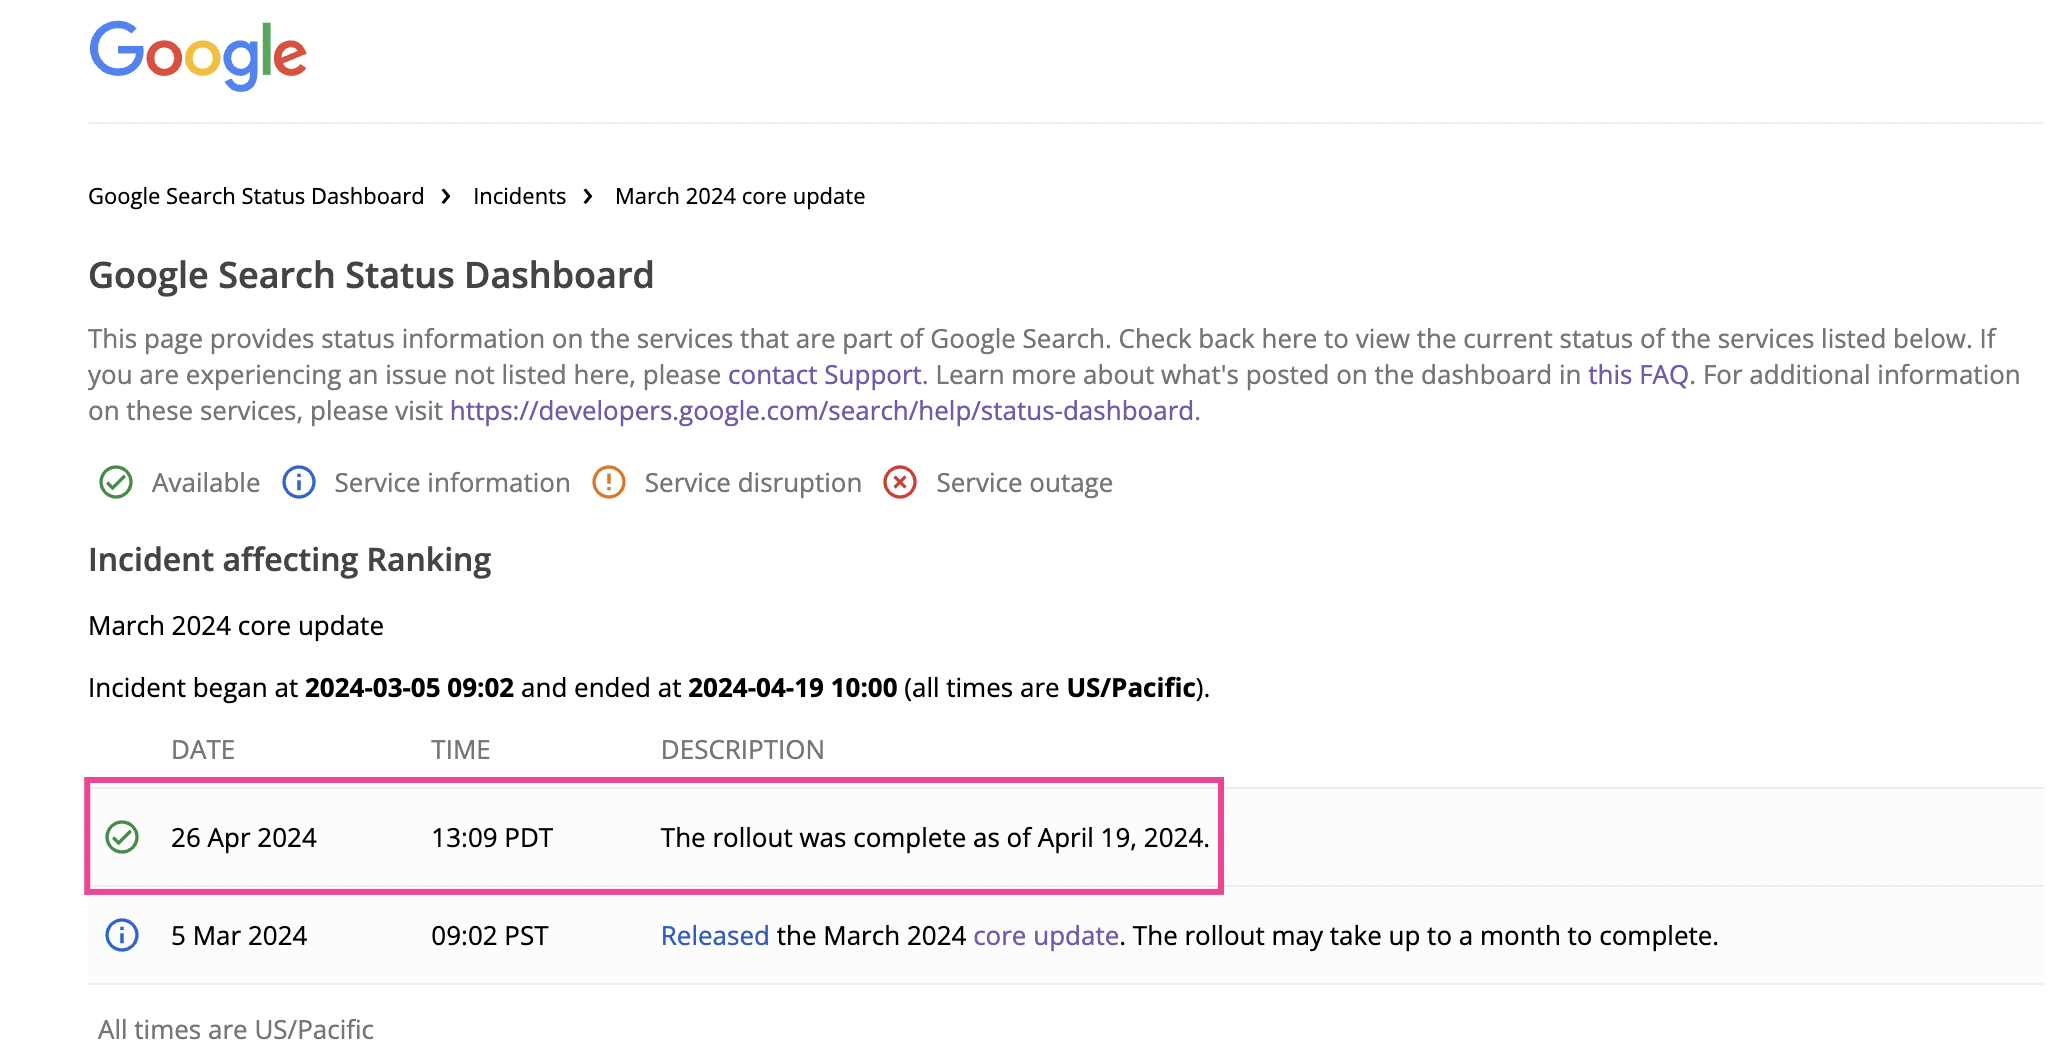The height and width of the screenshot is (1054, 2068).
Task: Go to the Incidents breadcrumb
Action: pos(519,196)
